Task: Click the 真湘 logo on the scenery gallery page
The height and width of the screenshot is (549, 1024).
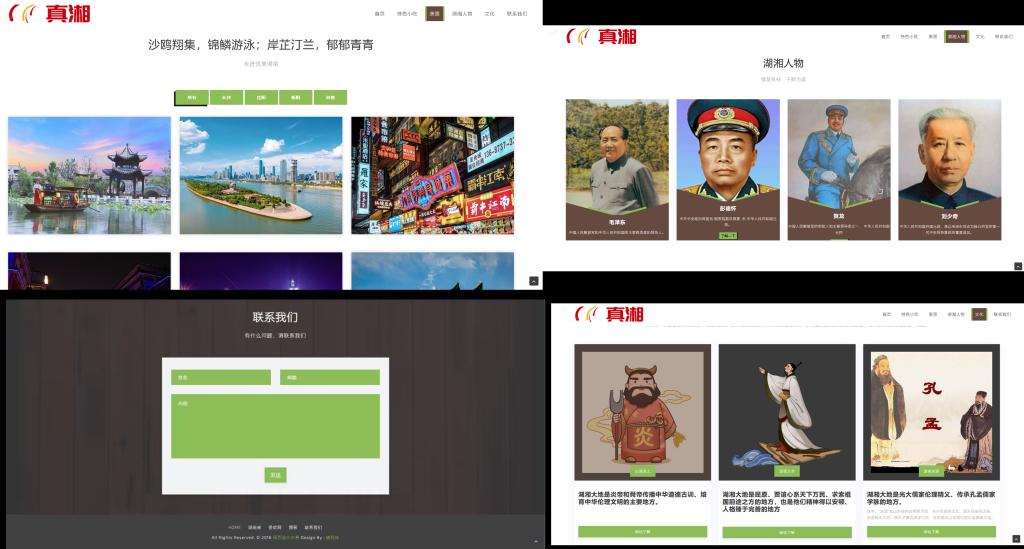Action: (x=49, y=13)
